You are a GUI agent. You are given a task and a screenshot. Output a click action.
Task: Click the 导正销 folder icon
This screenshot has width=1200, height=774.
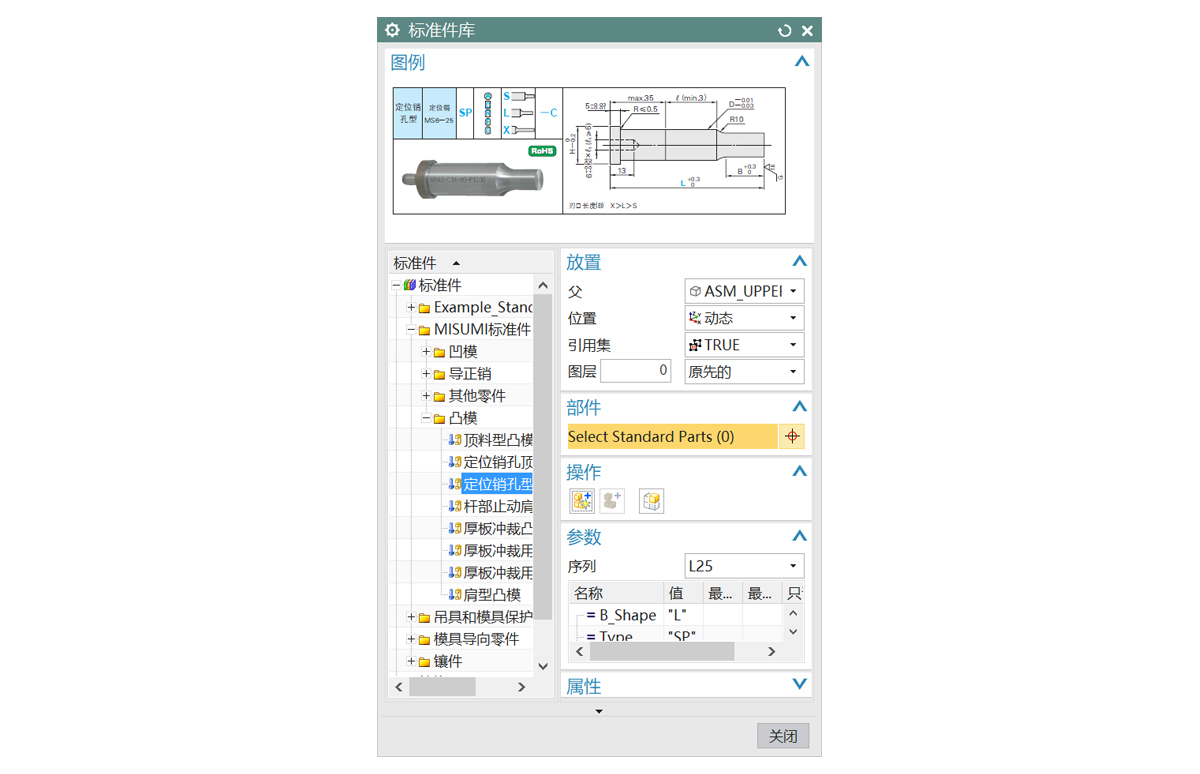coord(439,374)
